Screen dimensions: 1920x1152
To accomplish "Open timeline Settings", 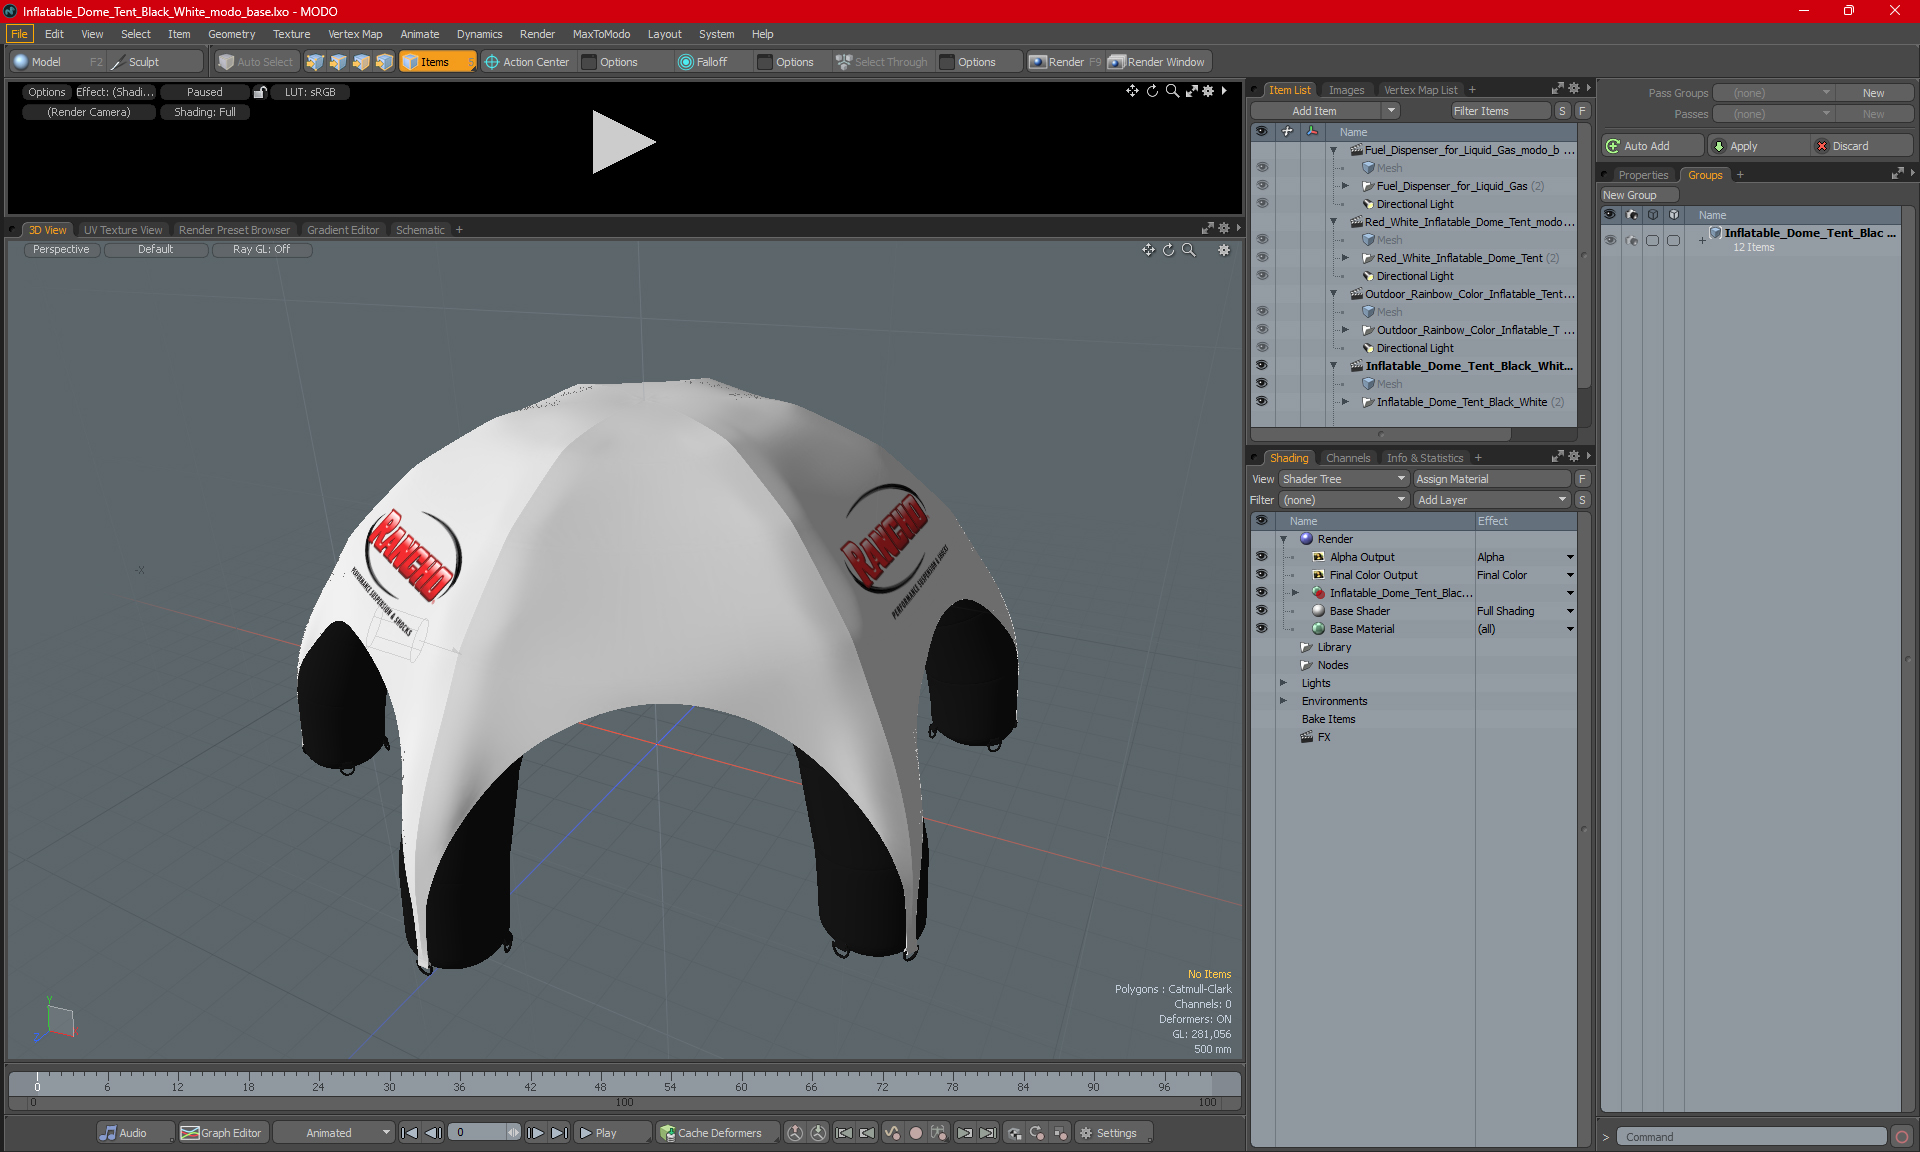I will [1112, 1133].
